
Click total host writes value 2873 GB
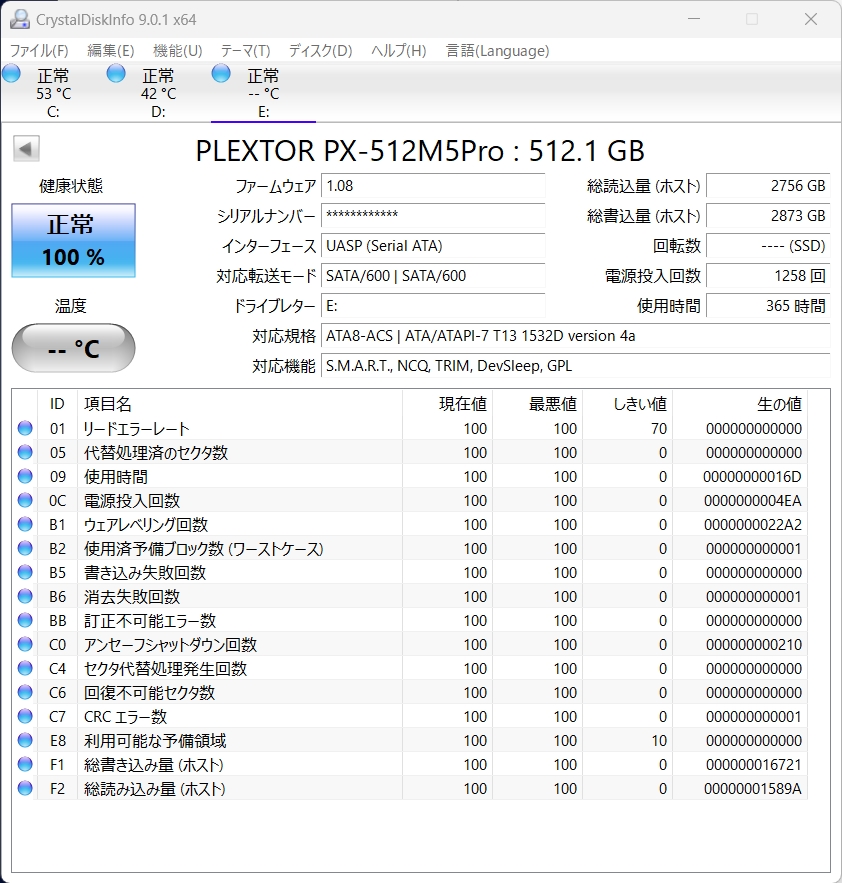point(768,216)
